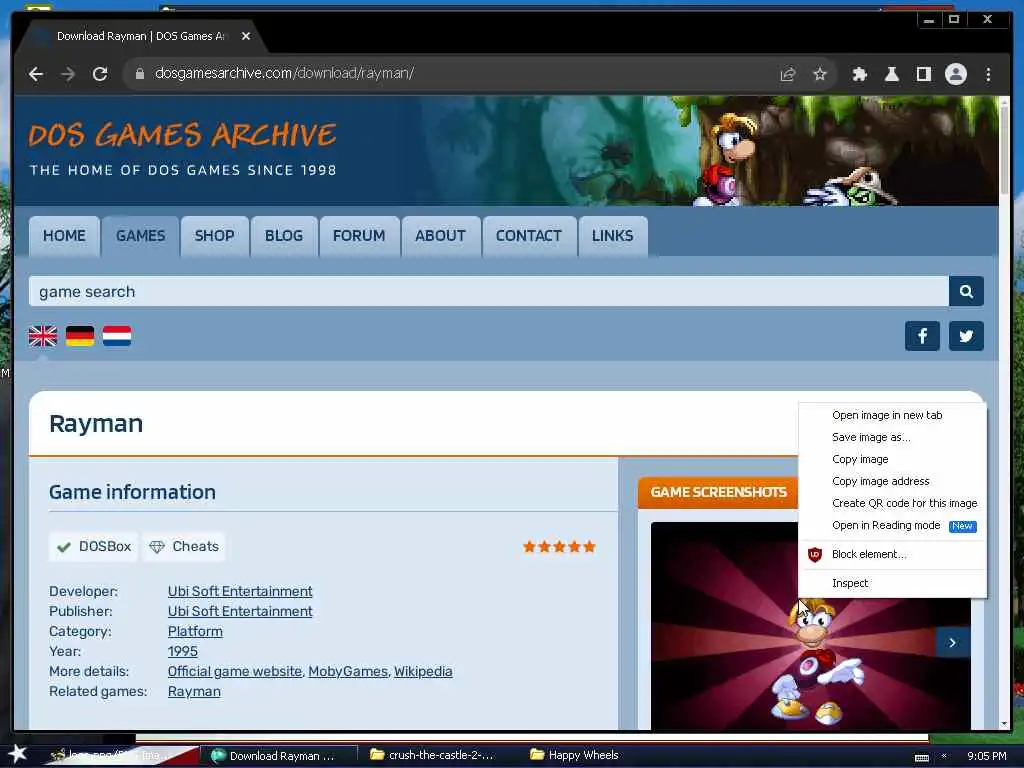Open the 1995 year link
The image size is (1024, 768).
pos(182,651)
